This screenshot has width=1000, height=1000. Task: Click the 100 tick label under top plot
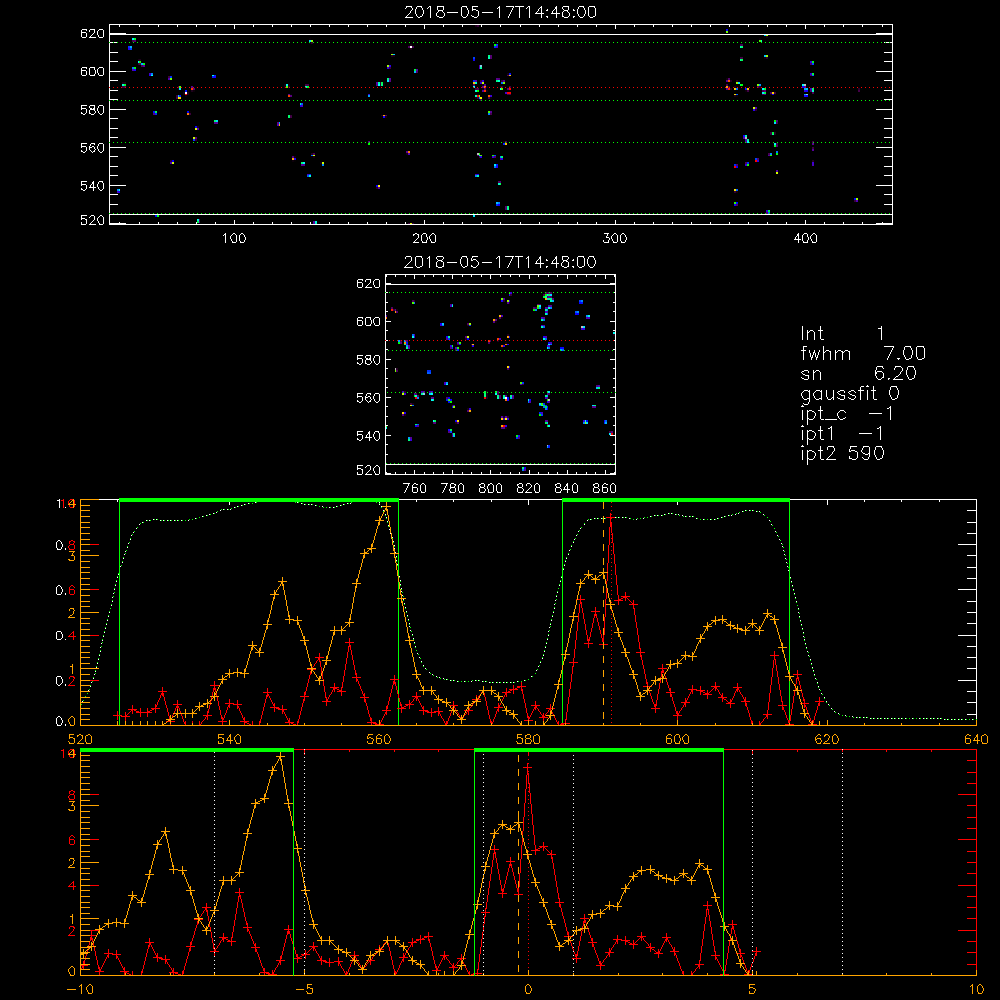point(234,239)
